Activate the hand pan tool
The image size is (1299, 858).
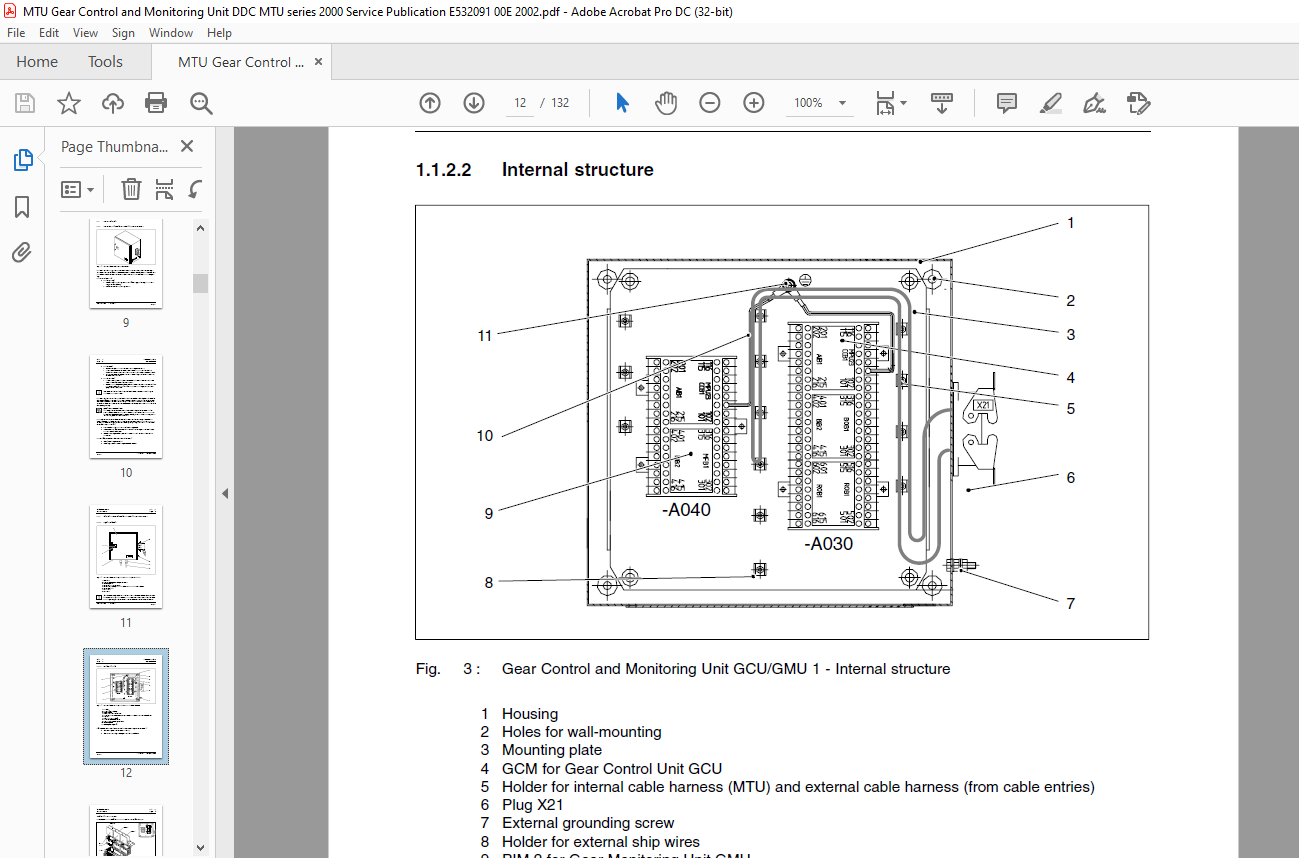(x=666, y=103)
